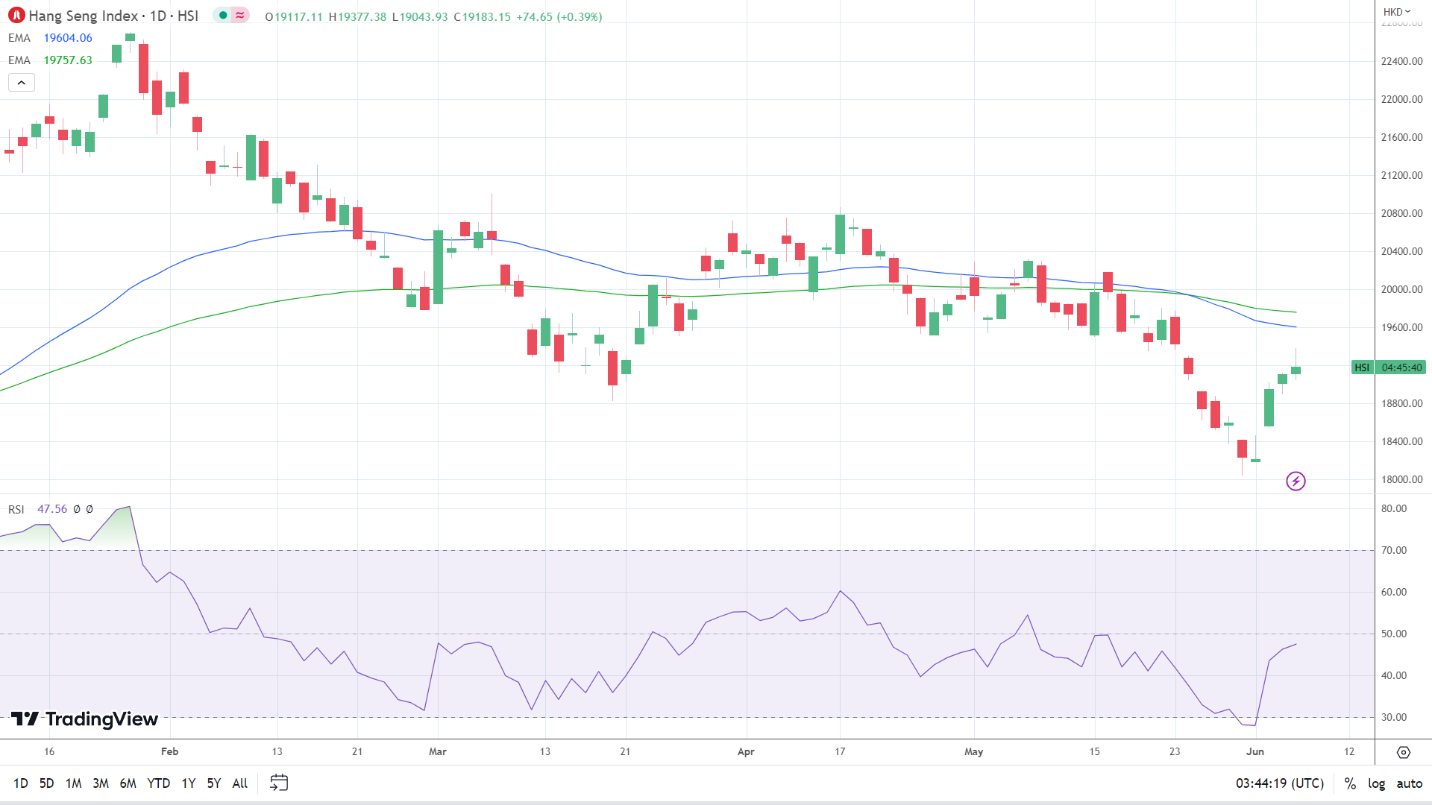Click the Mar label on time axis
The width and height of the screenshot is (1432, 805).
(x=437, y=751)
